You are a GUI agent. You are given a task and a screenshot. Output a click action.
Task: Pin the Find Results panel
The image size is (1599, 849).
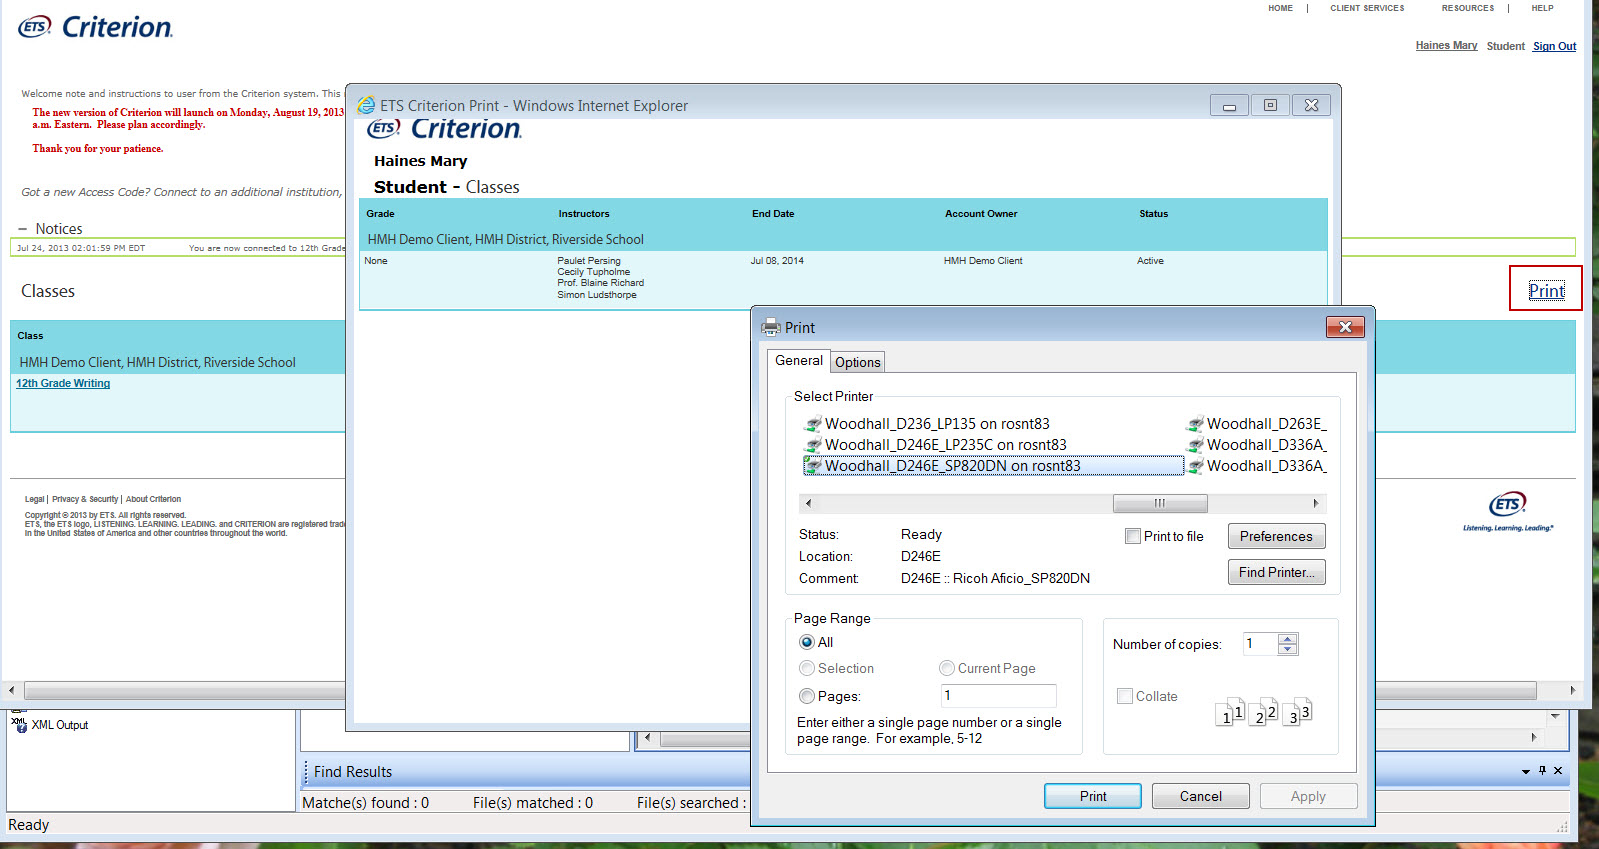click(1542, 771)
